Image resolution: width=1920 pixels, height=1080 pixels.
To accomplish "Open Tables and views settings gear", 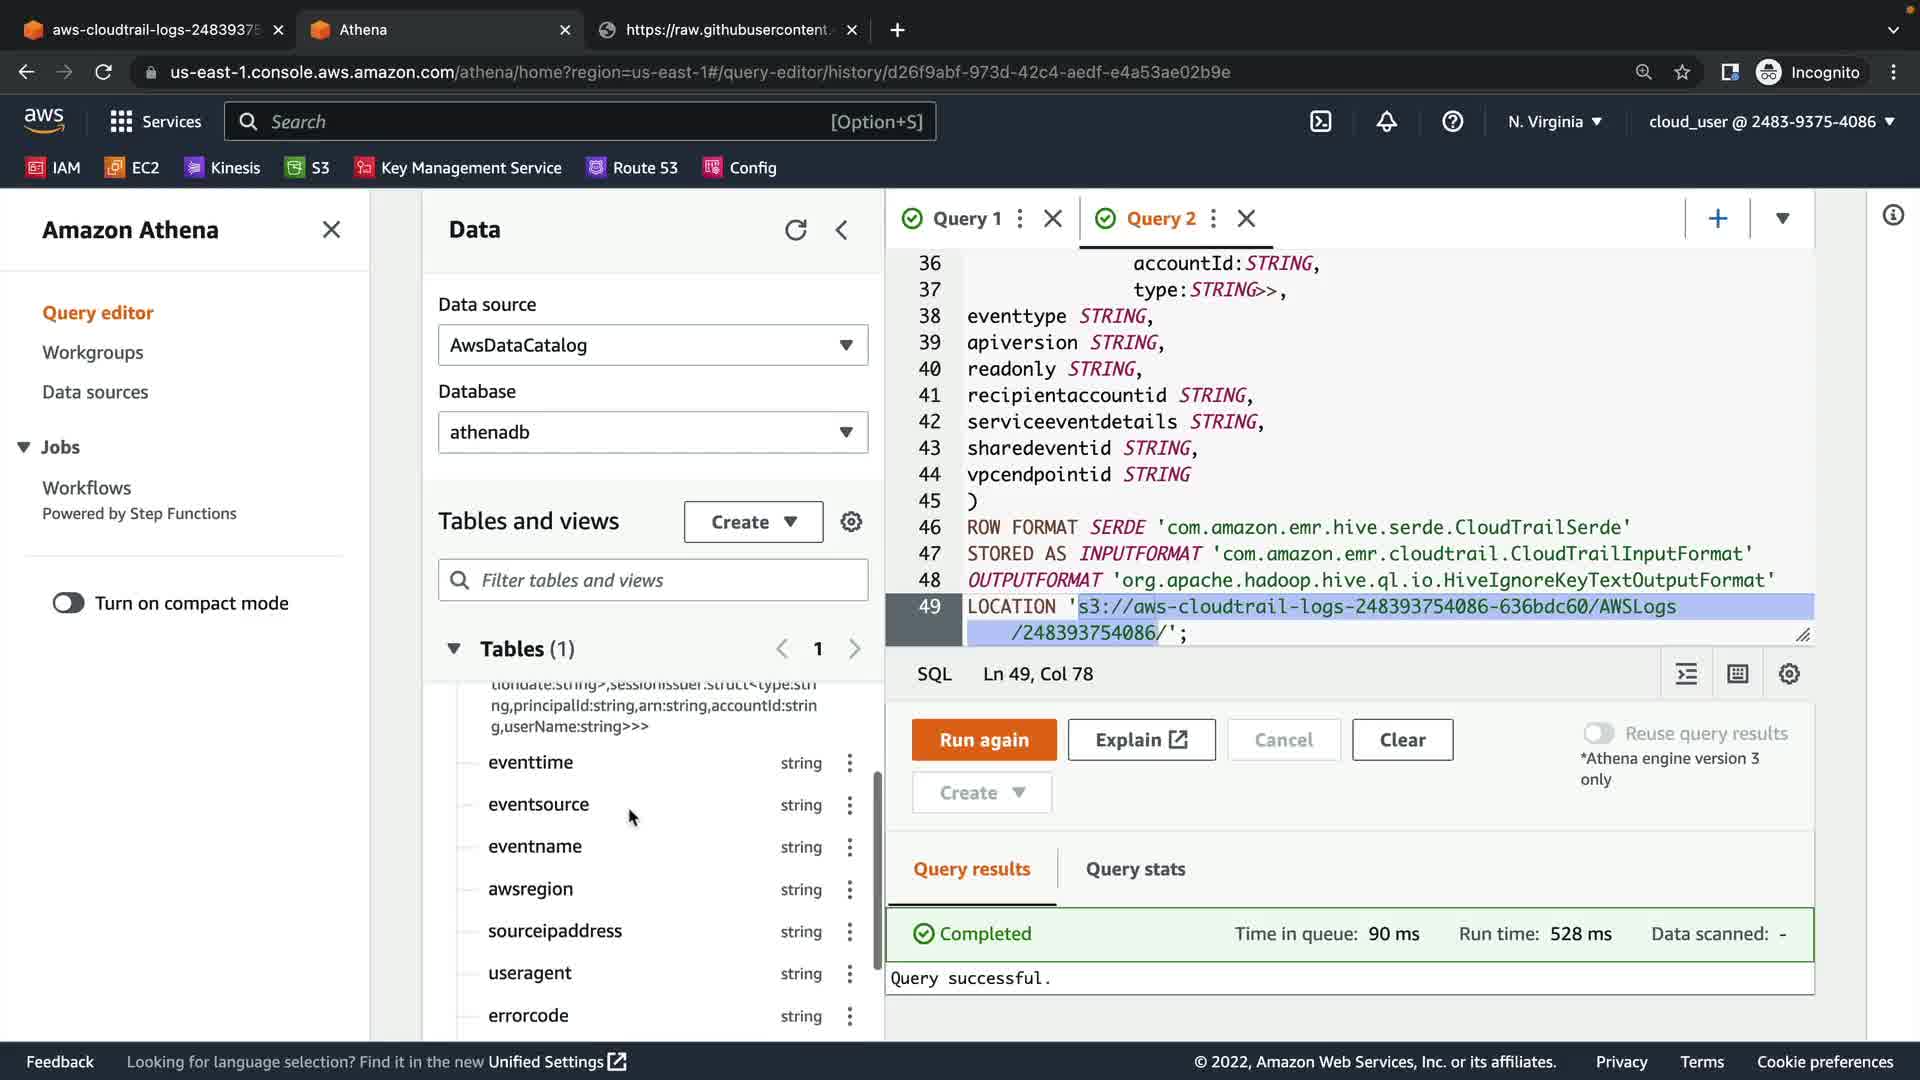I will [851, 522].
